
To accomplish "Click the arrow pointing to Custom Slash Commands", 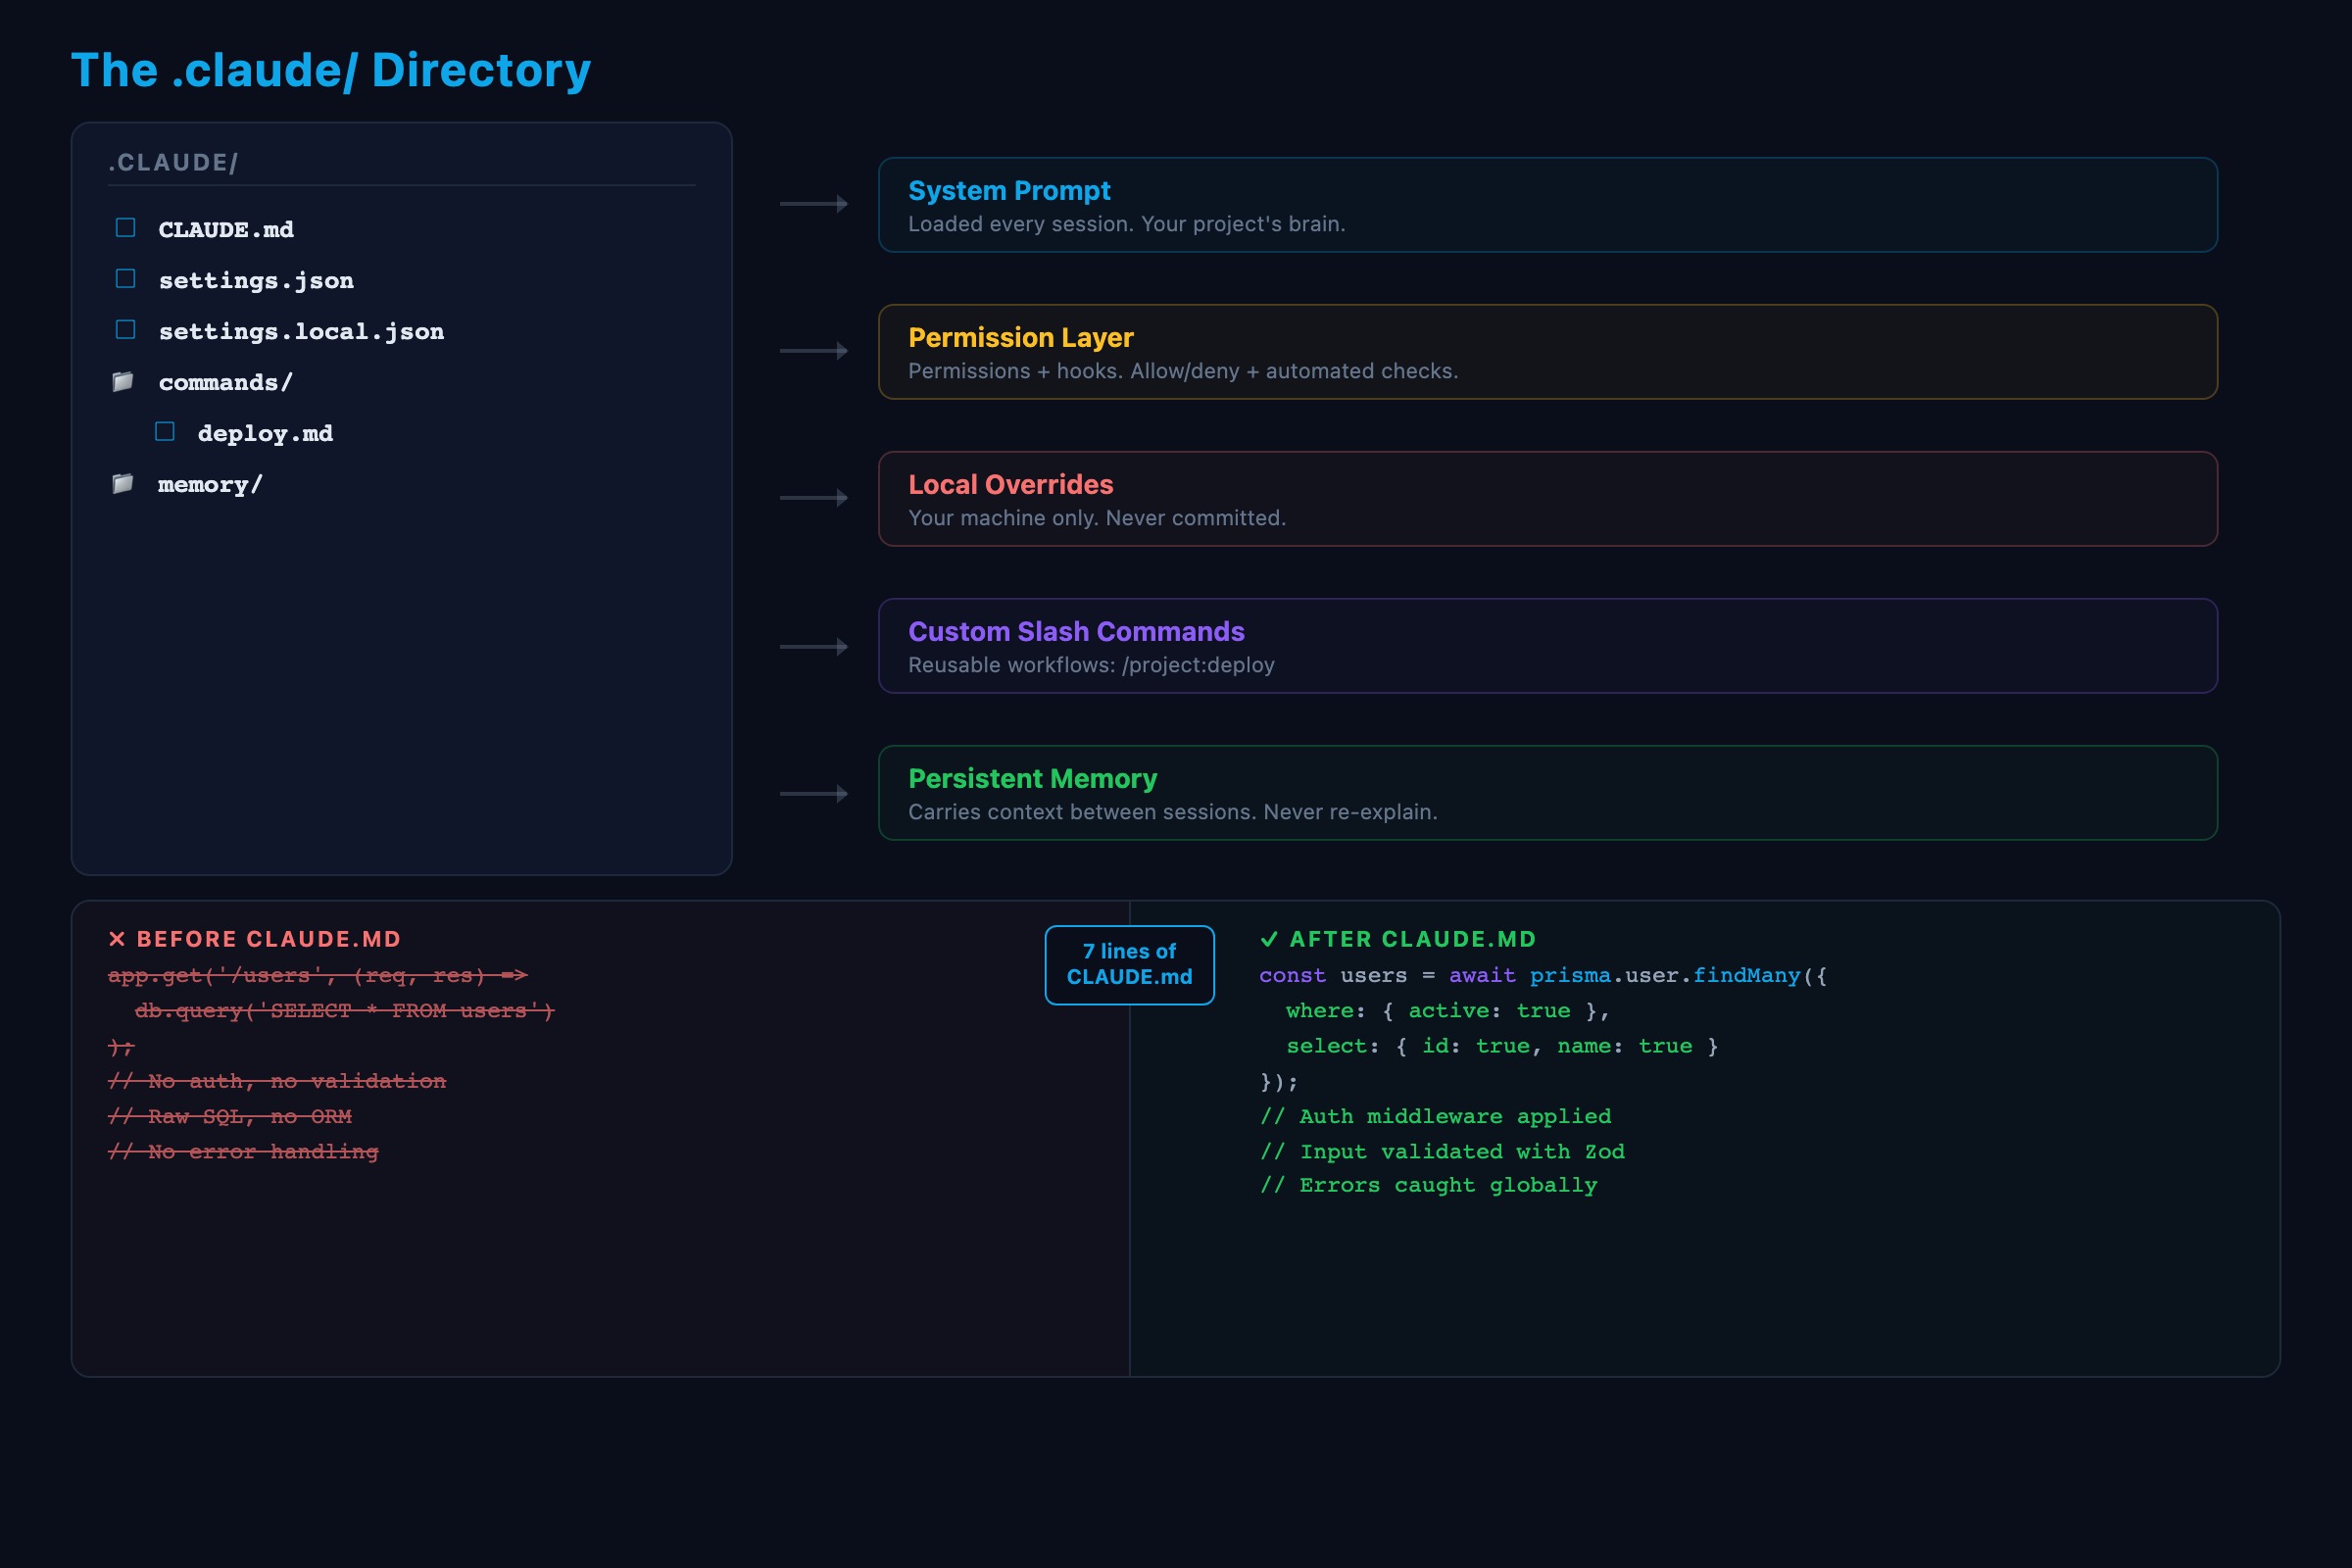I will coord(812,645).
